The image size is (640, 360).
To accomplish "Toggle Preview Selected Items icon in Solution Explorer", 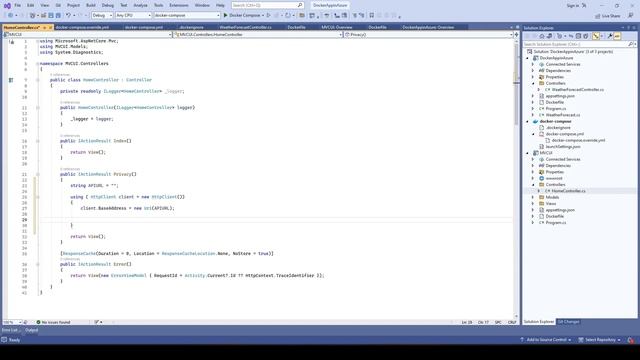I will click(617, 36).
